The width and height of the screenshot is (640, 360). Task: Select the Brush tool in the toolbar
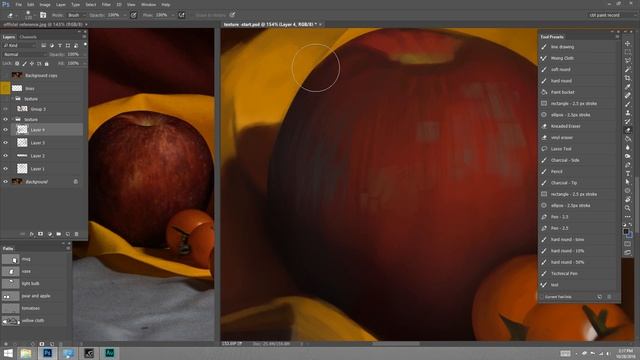click(628, 104)
